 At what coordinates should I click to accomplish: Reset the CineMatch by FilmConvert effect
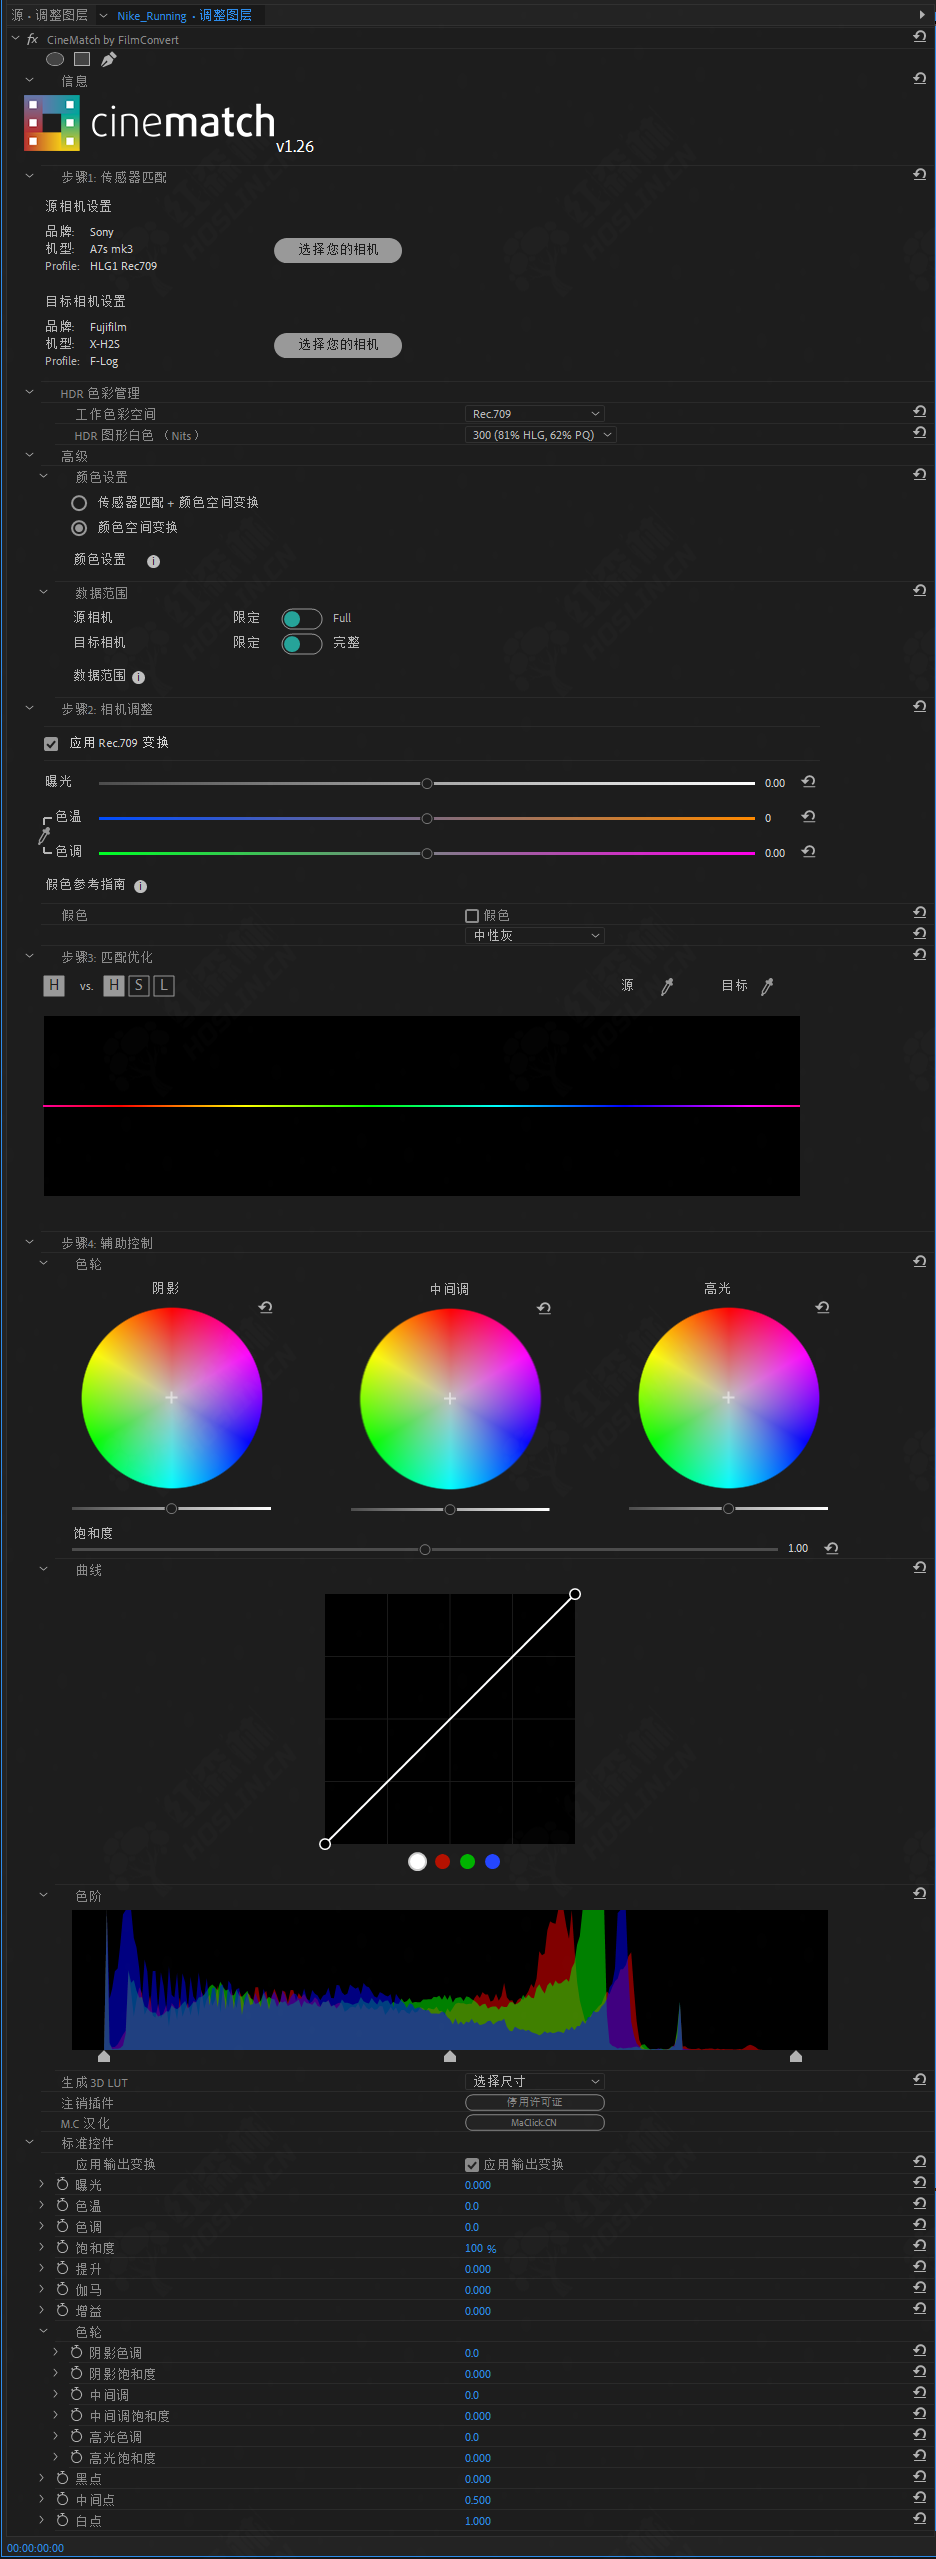click(919, 37)
